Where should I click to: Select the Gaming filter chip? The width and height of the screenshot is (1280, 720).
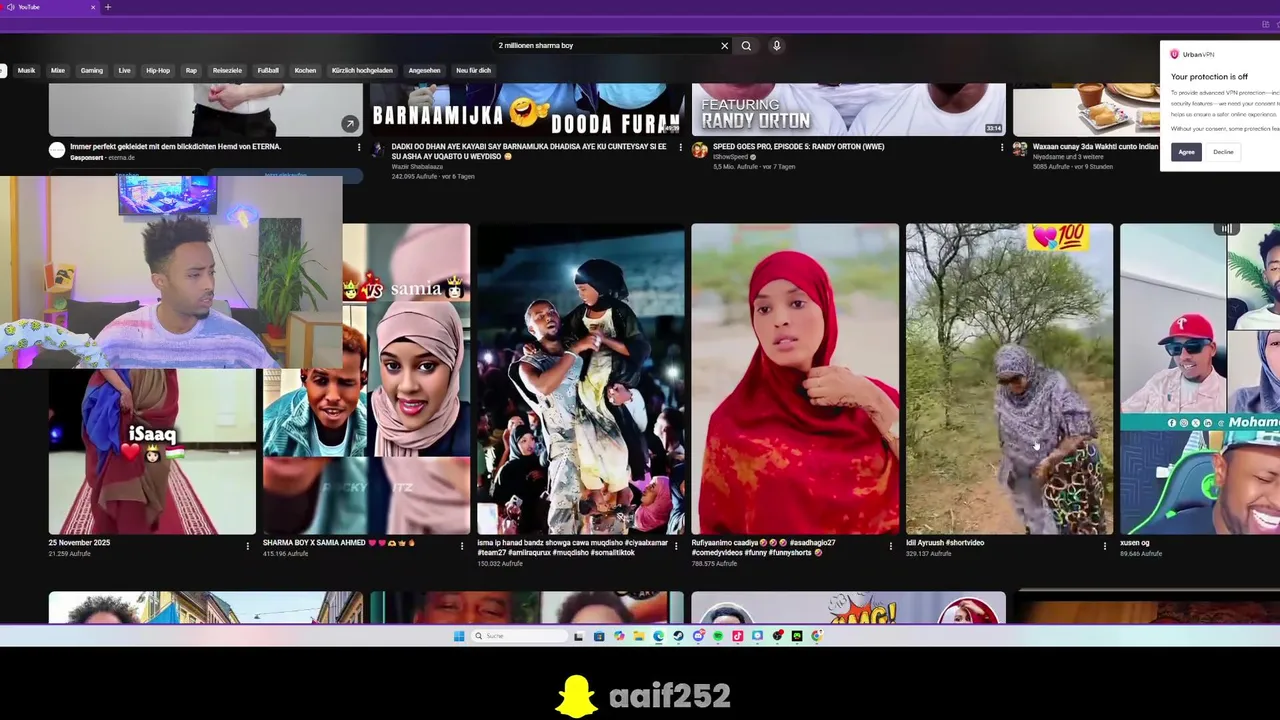[x=92, y=71]
